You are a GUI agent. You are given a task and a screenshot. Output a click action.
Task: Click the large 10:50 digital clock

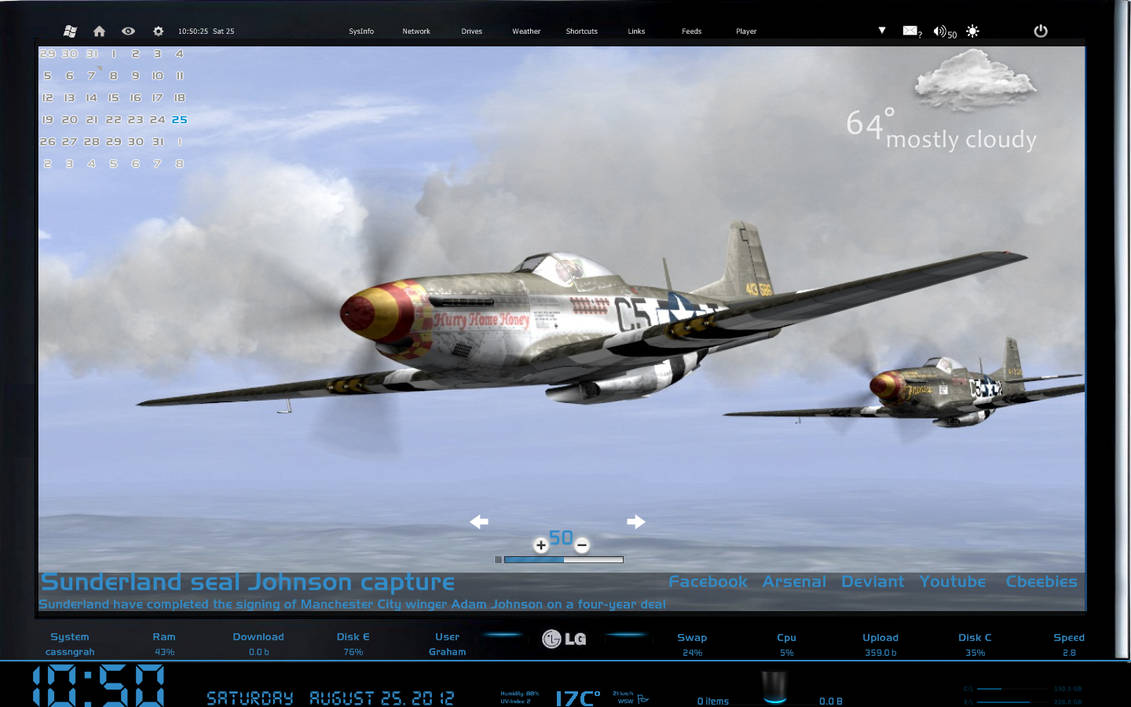coord(99,685)
